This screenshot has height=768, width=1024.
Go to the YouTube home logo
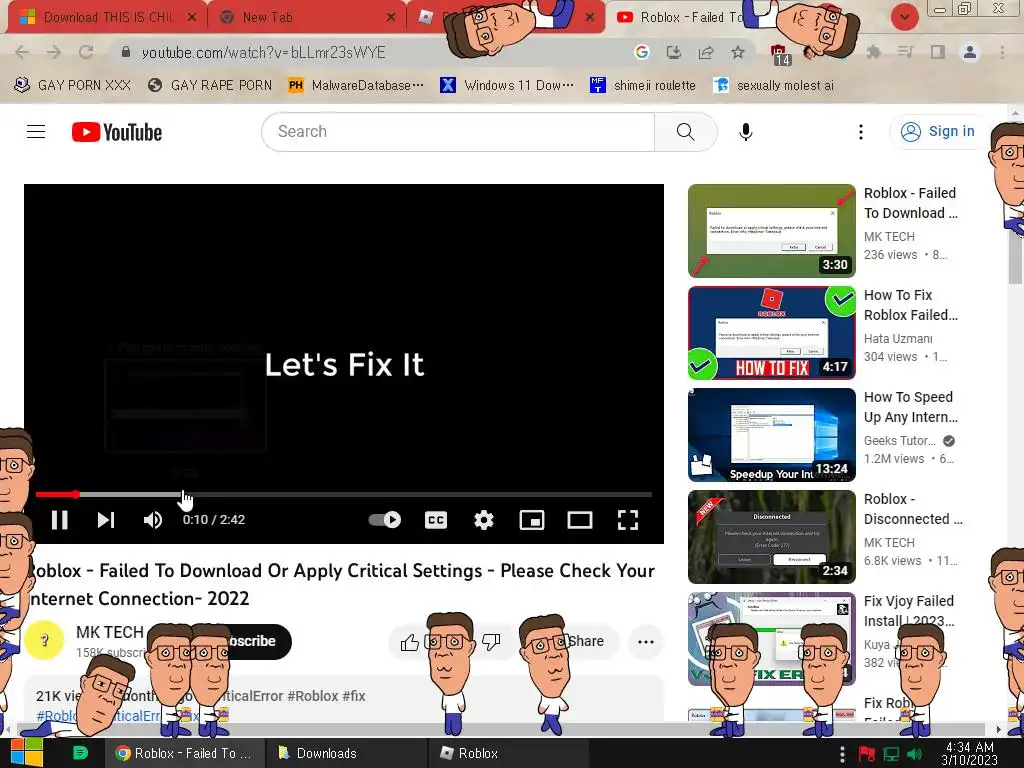(117, 132)
